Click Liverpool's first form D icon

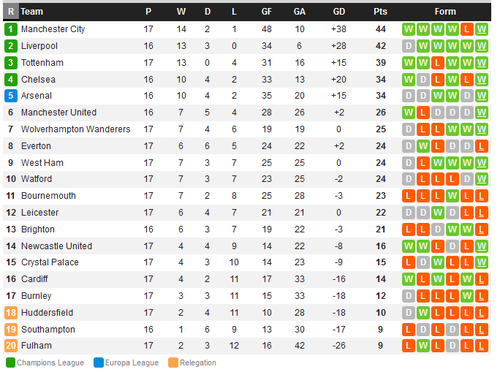click(x=408, y=46)
